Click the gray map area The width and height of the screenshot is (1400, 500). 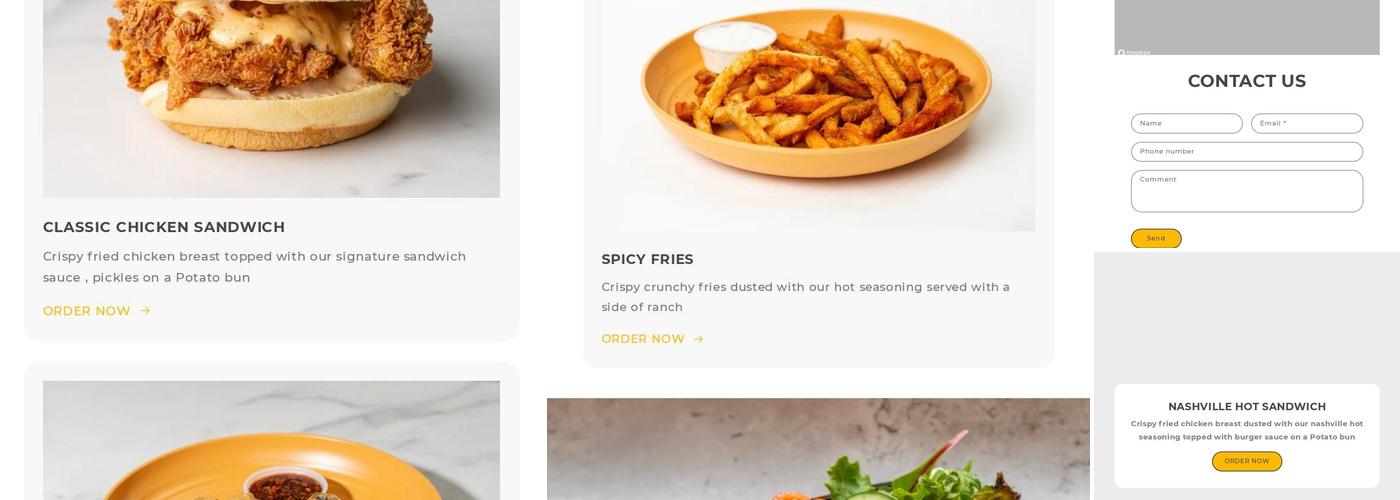1246,27
